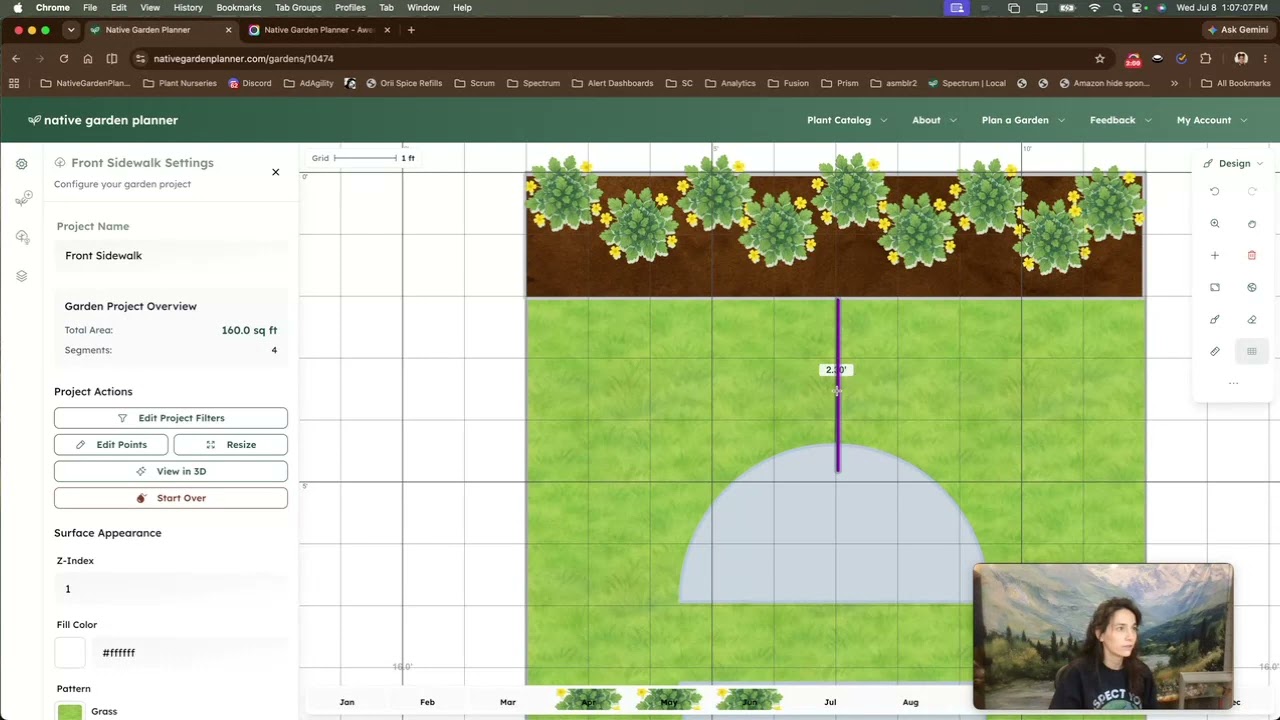Select the paintbrush tool
1280x720 pixels.
[1215, 319]
